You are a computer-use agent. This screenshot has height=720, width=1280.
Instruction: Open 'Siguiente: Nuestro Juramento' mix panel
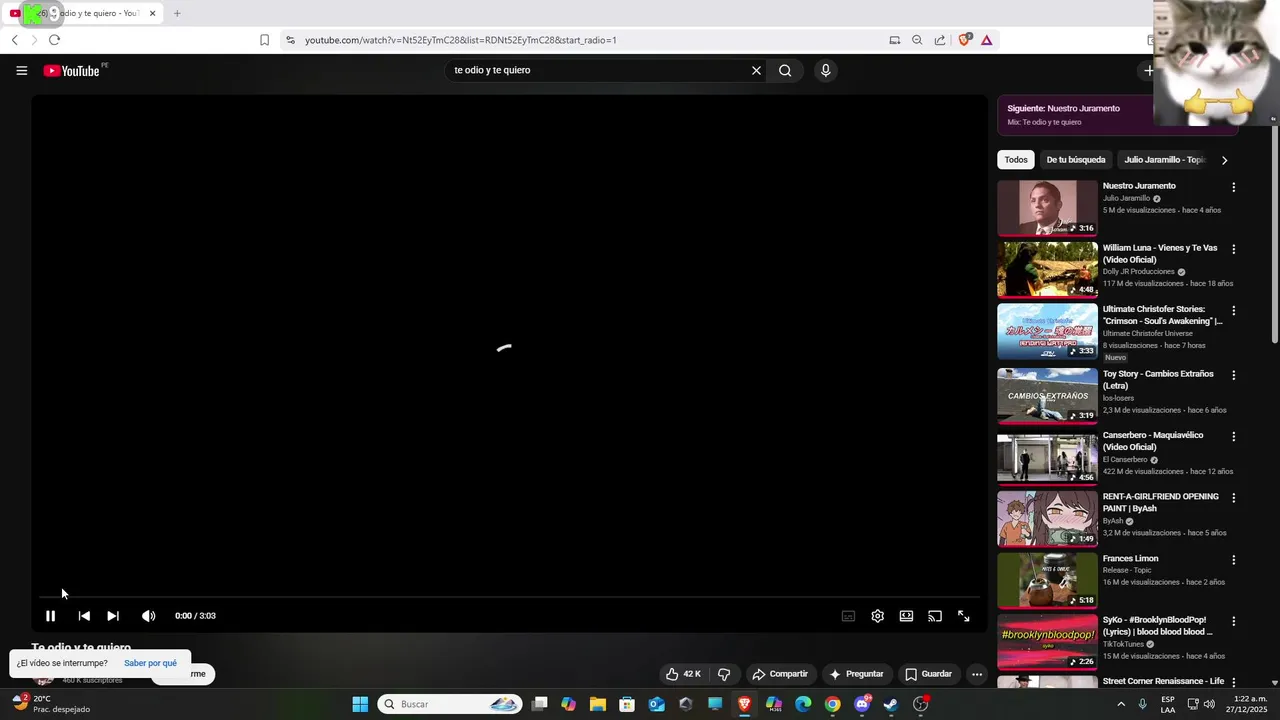(x=1076, y=114)
